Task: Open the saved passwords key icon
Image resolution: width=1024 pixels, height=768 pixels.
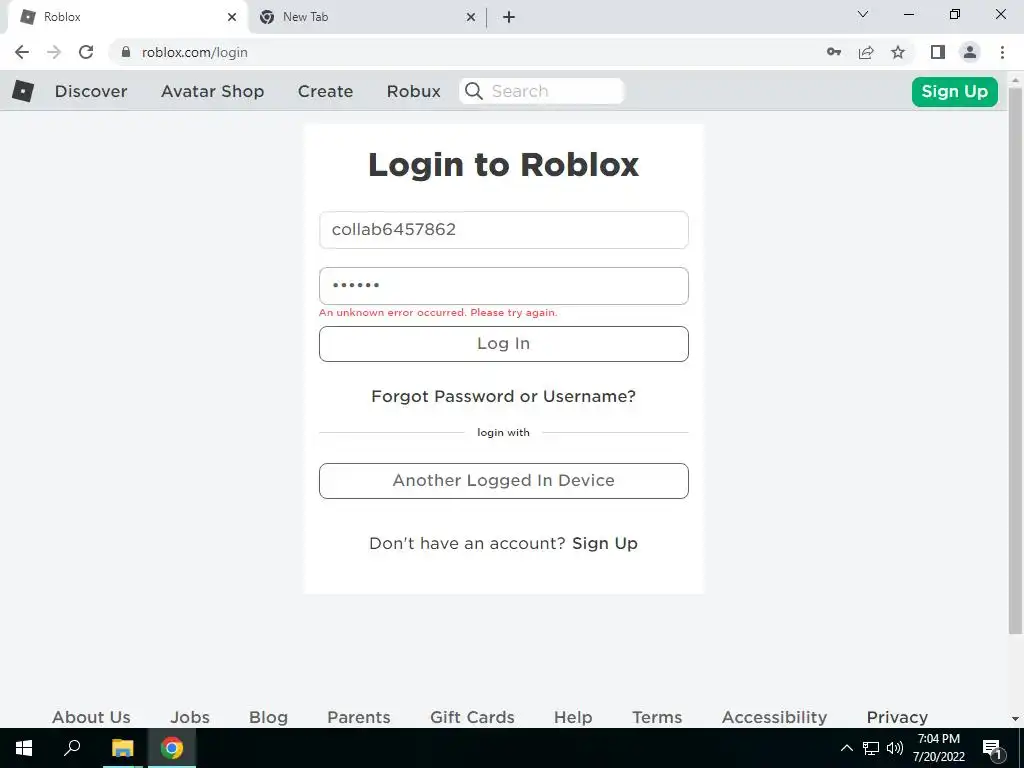Action: [834, 52]
